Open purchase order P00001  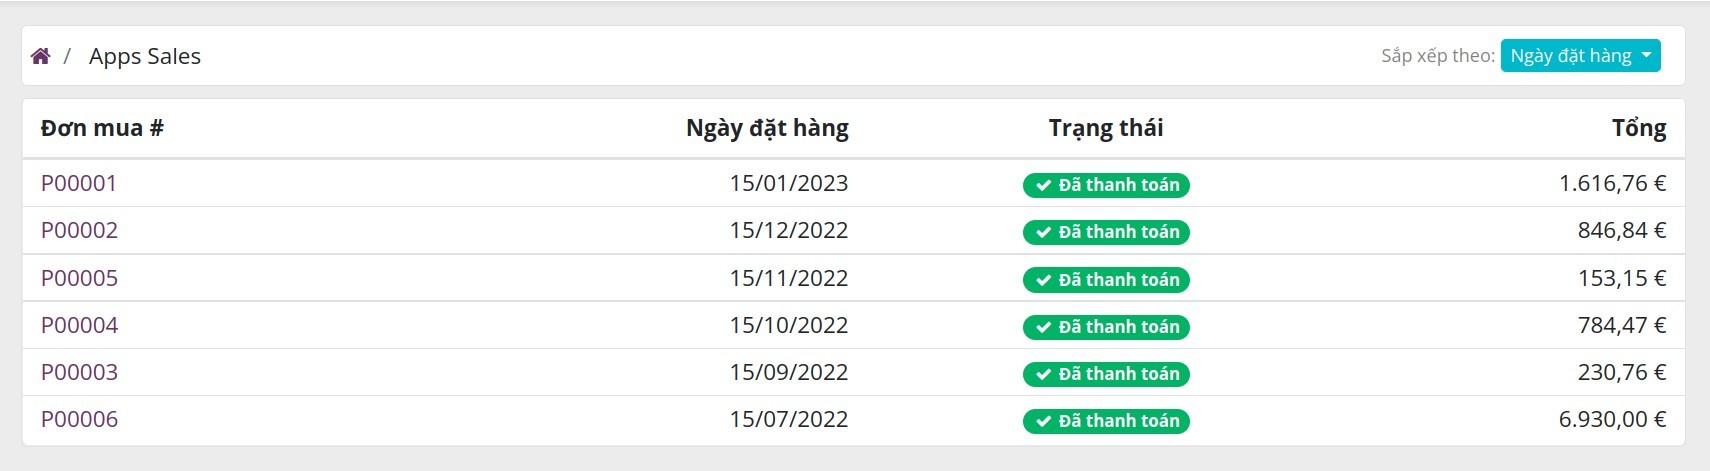[x=79, y=183]
